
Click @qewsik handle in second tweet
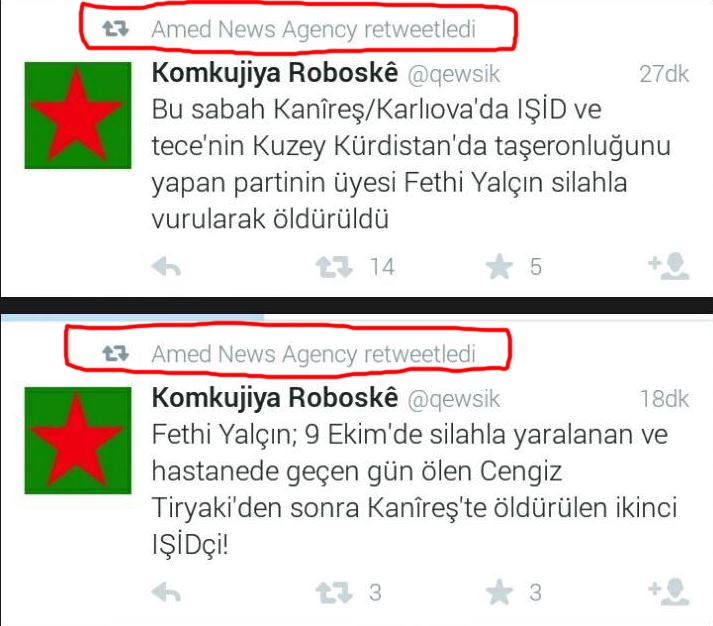pos(453,400)
